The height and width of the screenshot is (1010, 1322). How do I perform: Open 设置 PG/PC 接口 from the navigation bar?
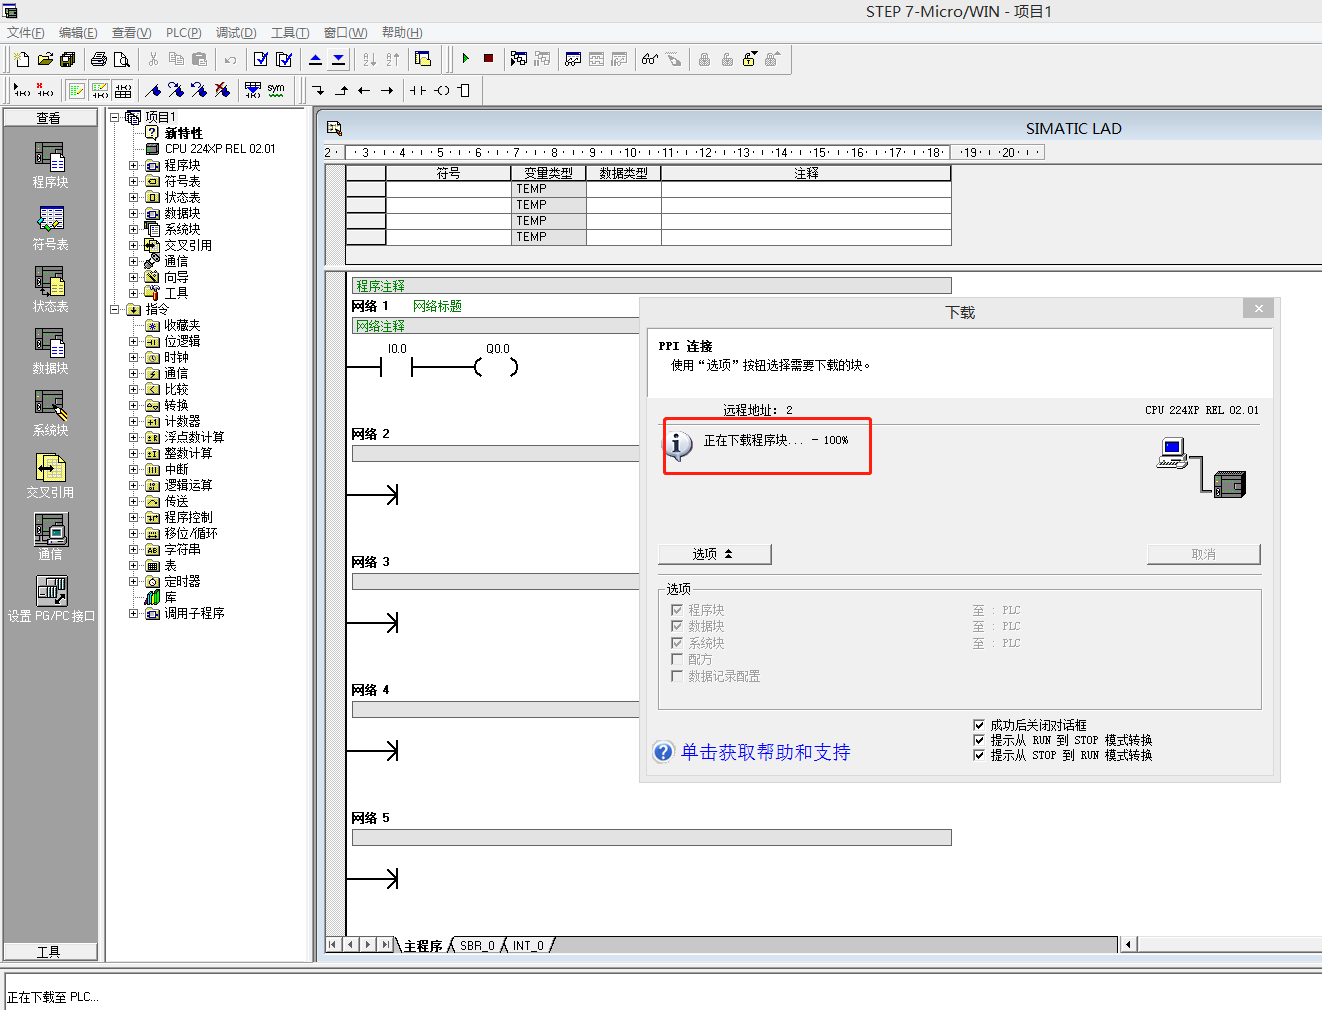(51, 599)
